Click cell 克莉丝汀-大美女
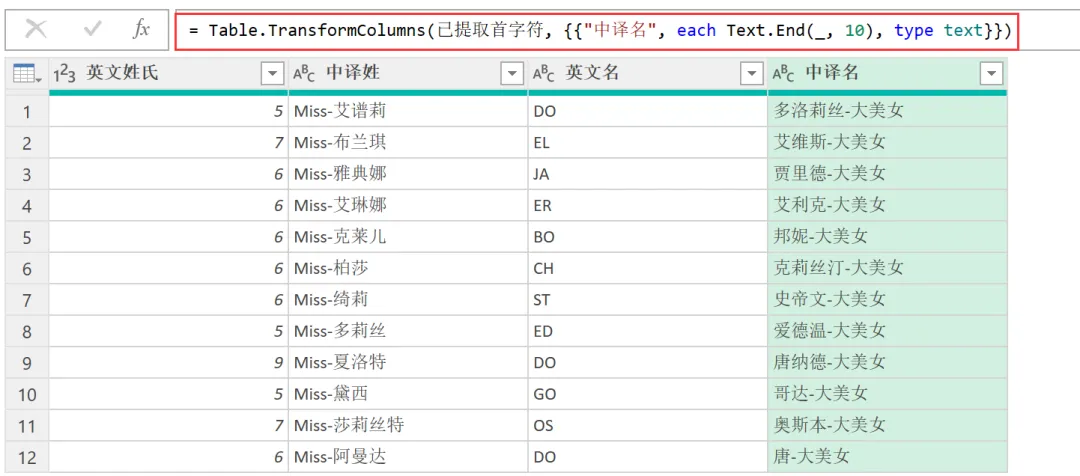Image resolution: width=1080 pixels, height=476 pixels. pyautogui.click(x=887, y=269)
